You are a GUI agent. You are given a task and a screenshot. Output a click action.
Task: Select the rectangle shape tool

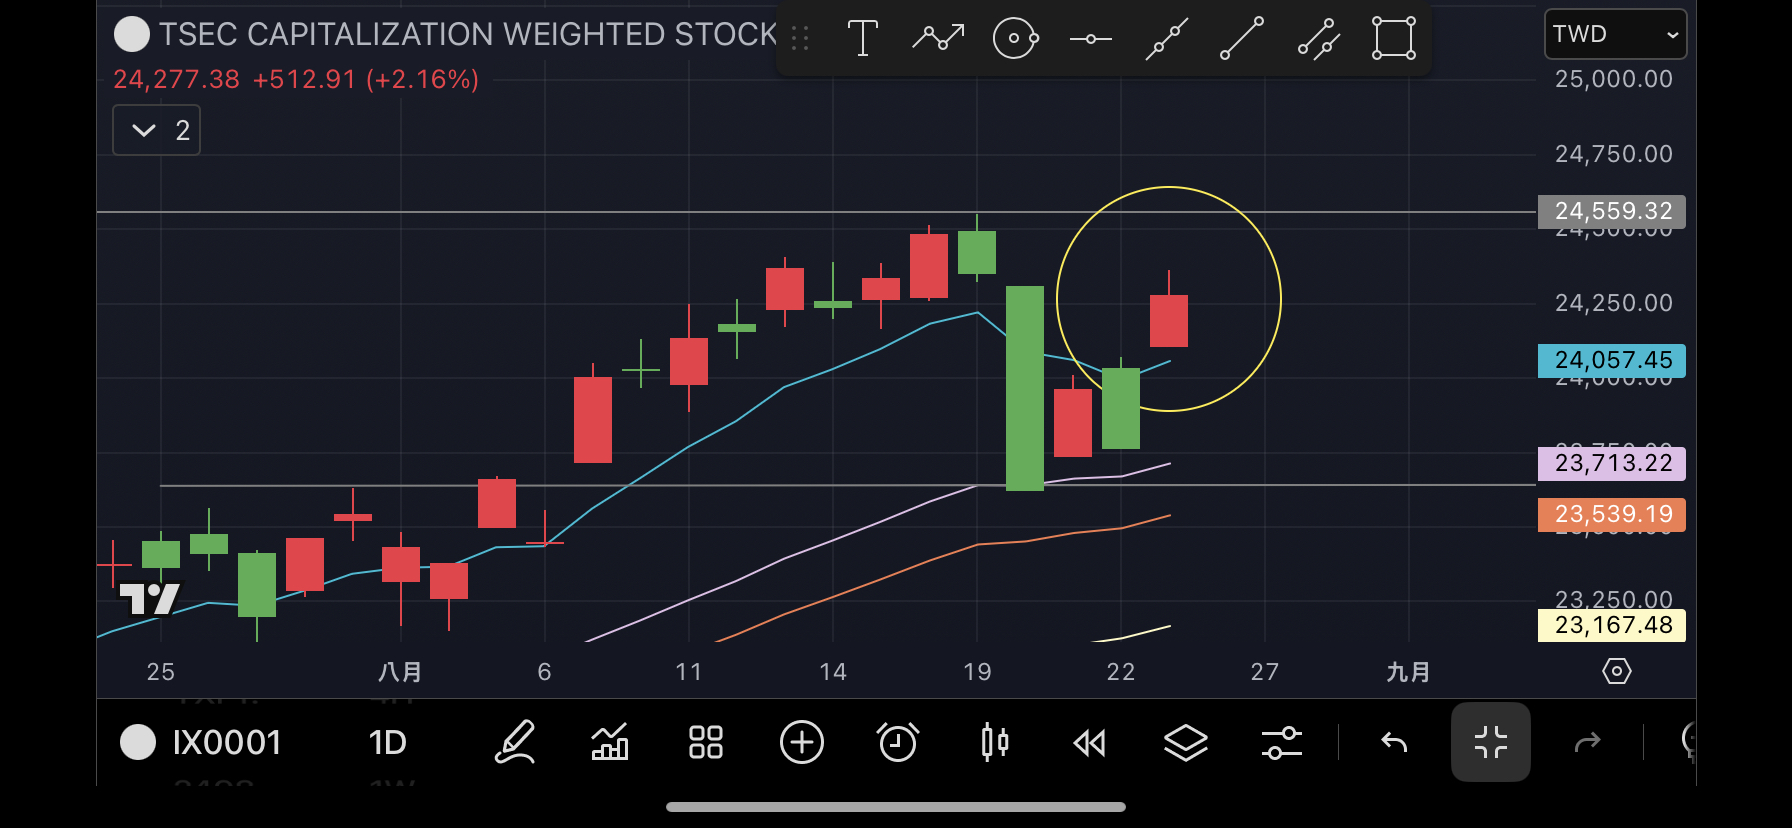click(x=1394, y=39)
